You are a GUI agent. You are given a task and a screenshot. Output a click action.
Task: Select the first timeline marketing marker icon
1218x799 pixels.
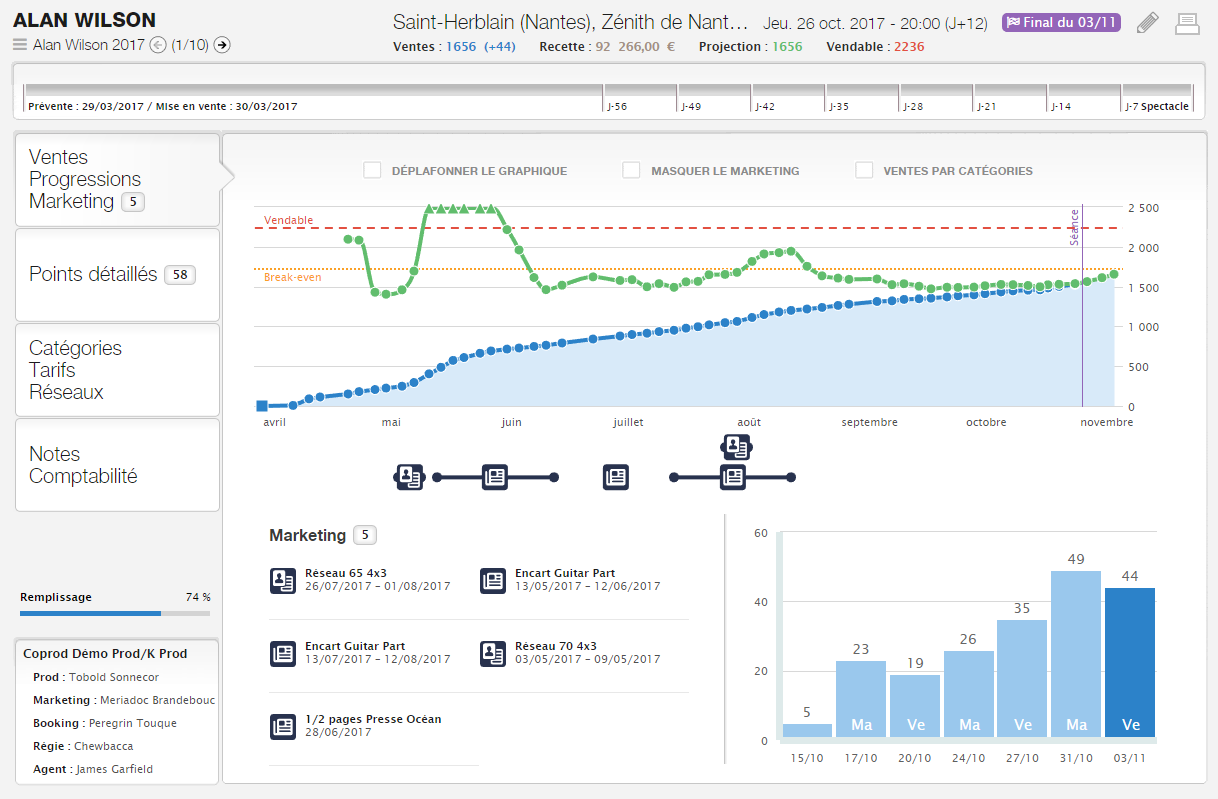(409, 477)
